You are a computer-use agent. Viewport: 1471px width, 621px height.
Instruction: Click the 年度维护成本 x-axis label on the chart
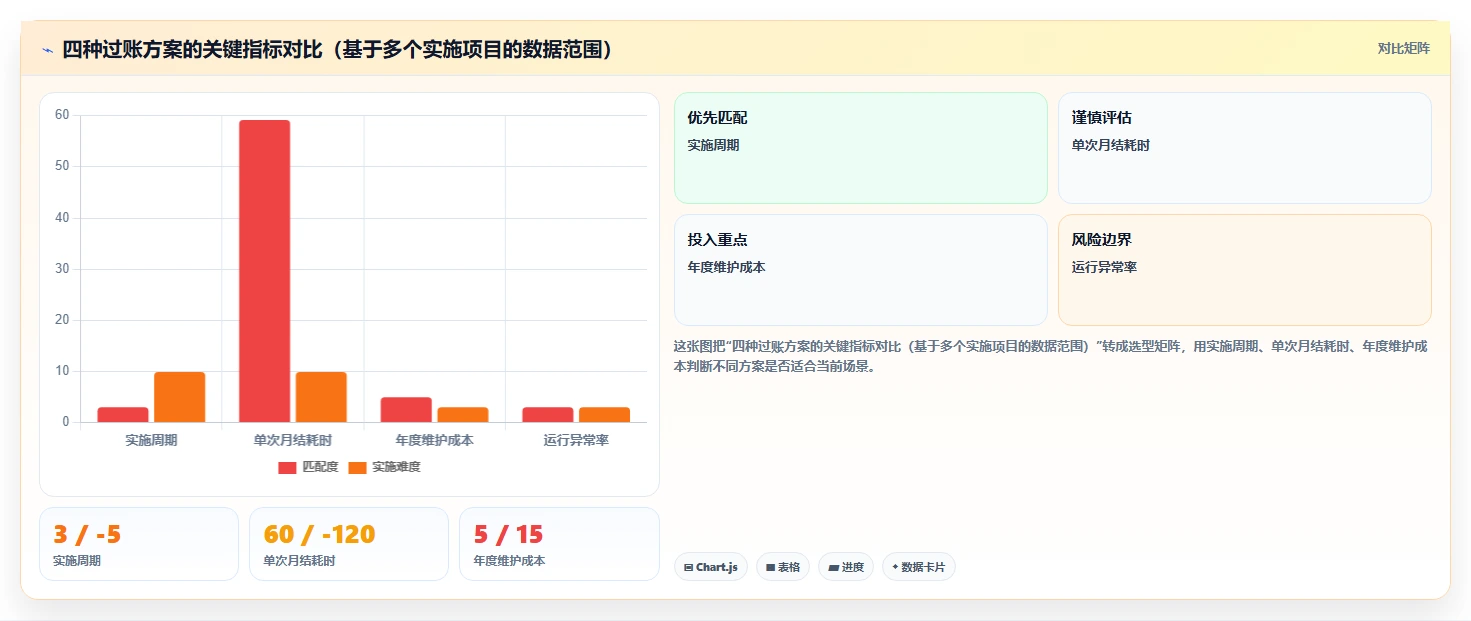(434, 440)
